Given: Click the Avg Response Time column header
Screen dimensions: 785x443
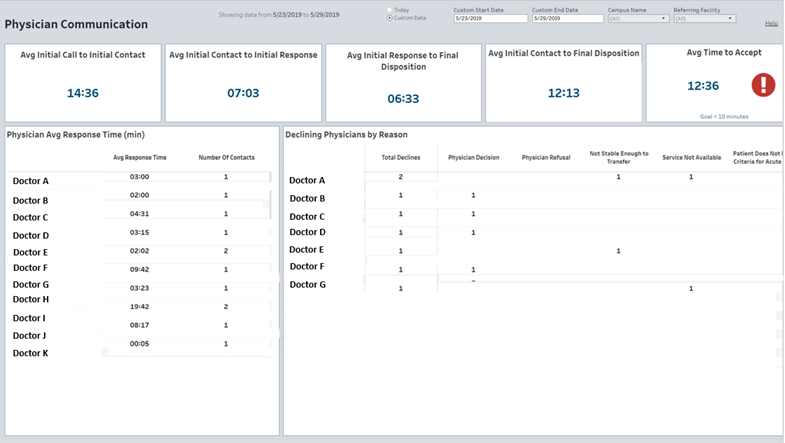Looking at the screenshot, I should (140, 157).
